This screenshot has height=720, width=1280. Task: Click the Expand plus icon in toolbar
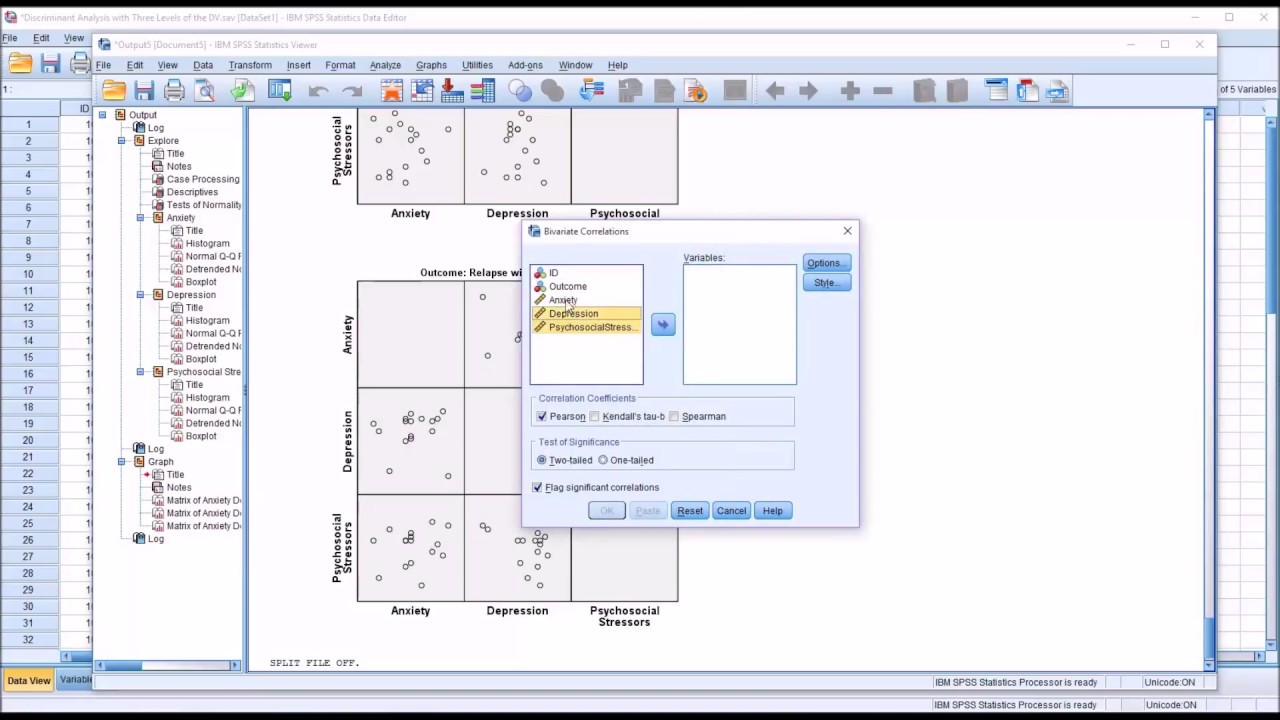pos(850,91)
